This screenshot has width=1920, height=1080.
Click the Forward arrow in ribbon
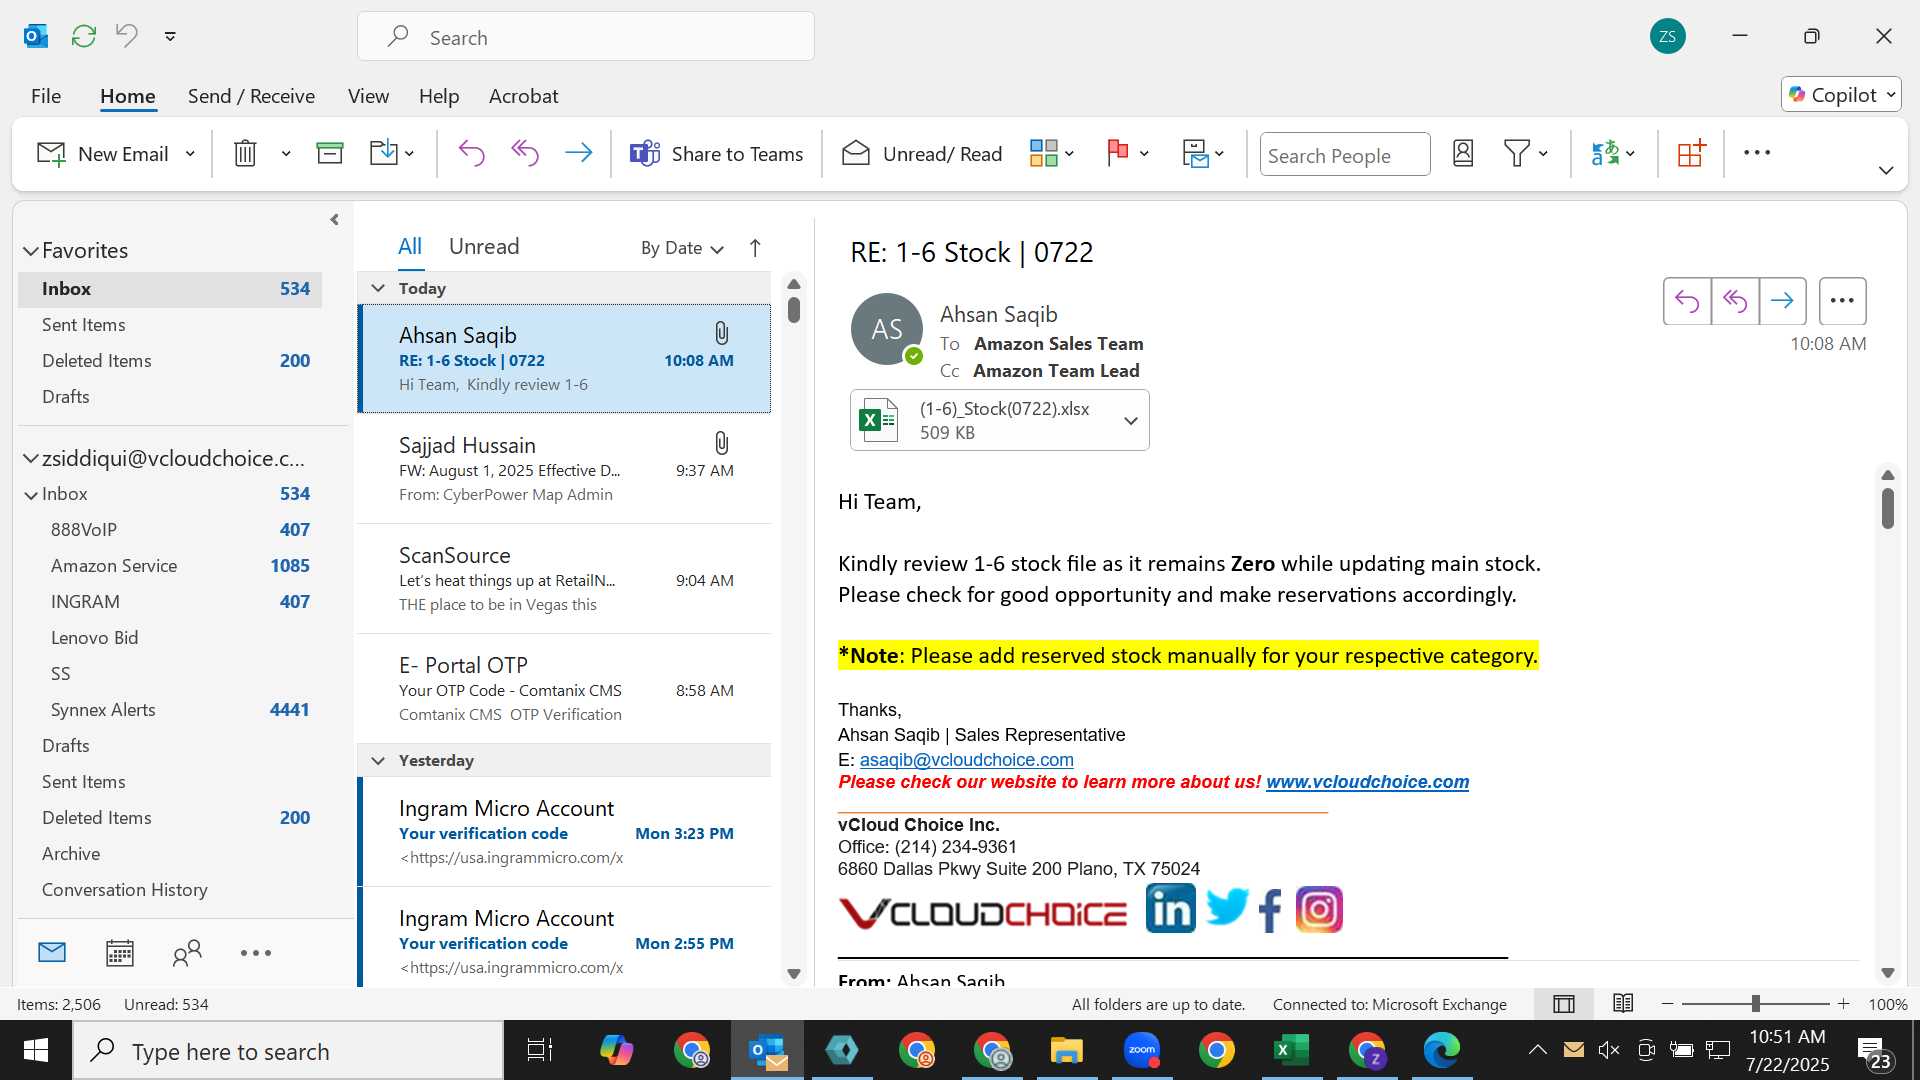(578, 153)
